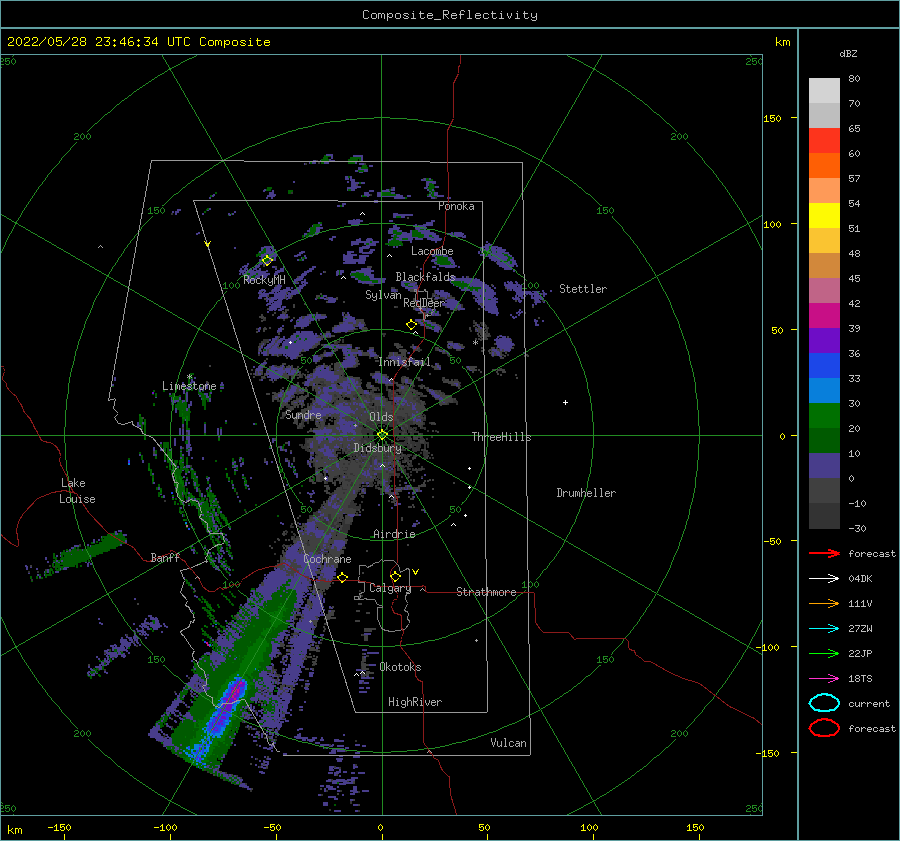
Task: Click the red 60–65 dBZ swatch
Action: click(x=824, y=141)
